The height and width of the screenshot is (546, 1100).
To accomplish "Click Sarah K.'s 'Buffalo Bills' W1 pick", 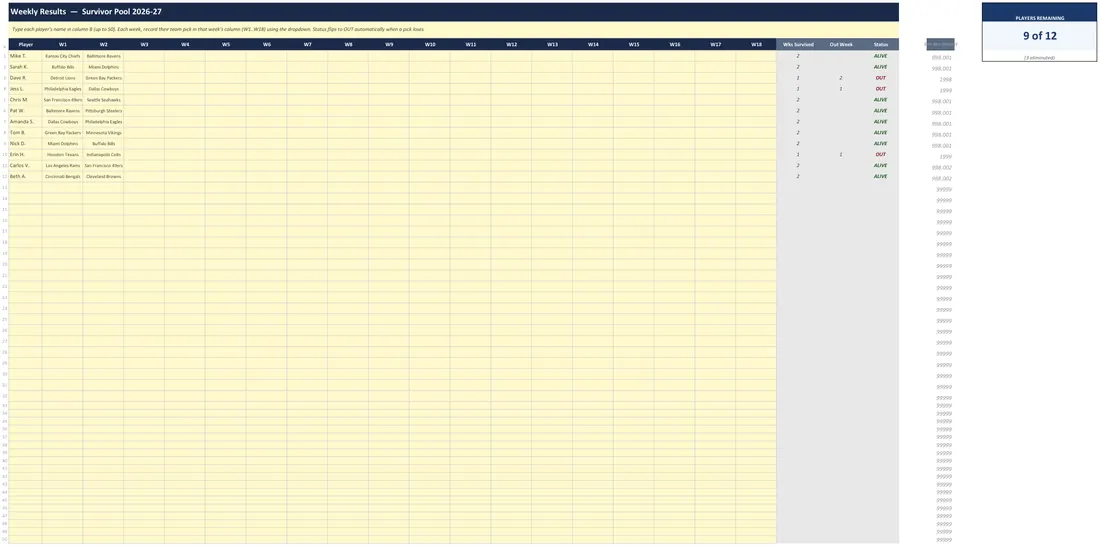I will 62,67.
